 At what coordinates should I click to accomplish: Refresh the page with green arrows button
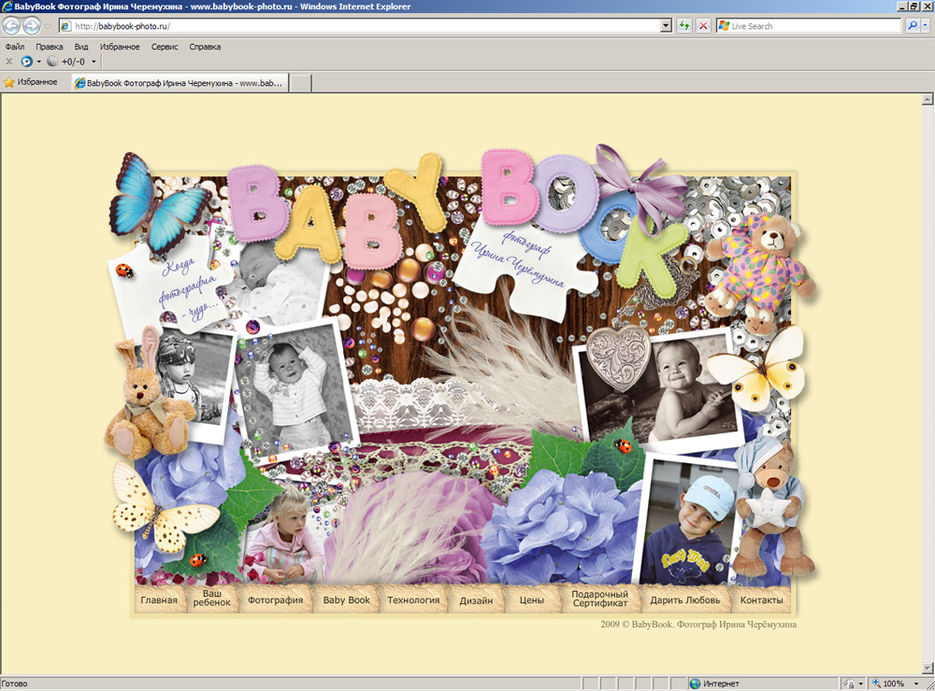click(x=684, y=26)
